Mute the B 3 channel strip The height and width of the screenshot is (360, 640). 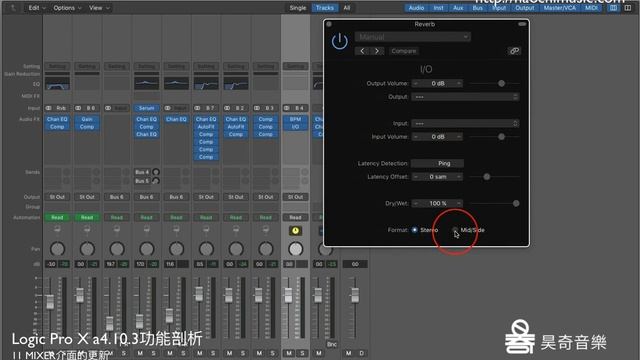pos(259,353)
